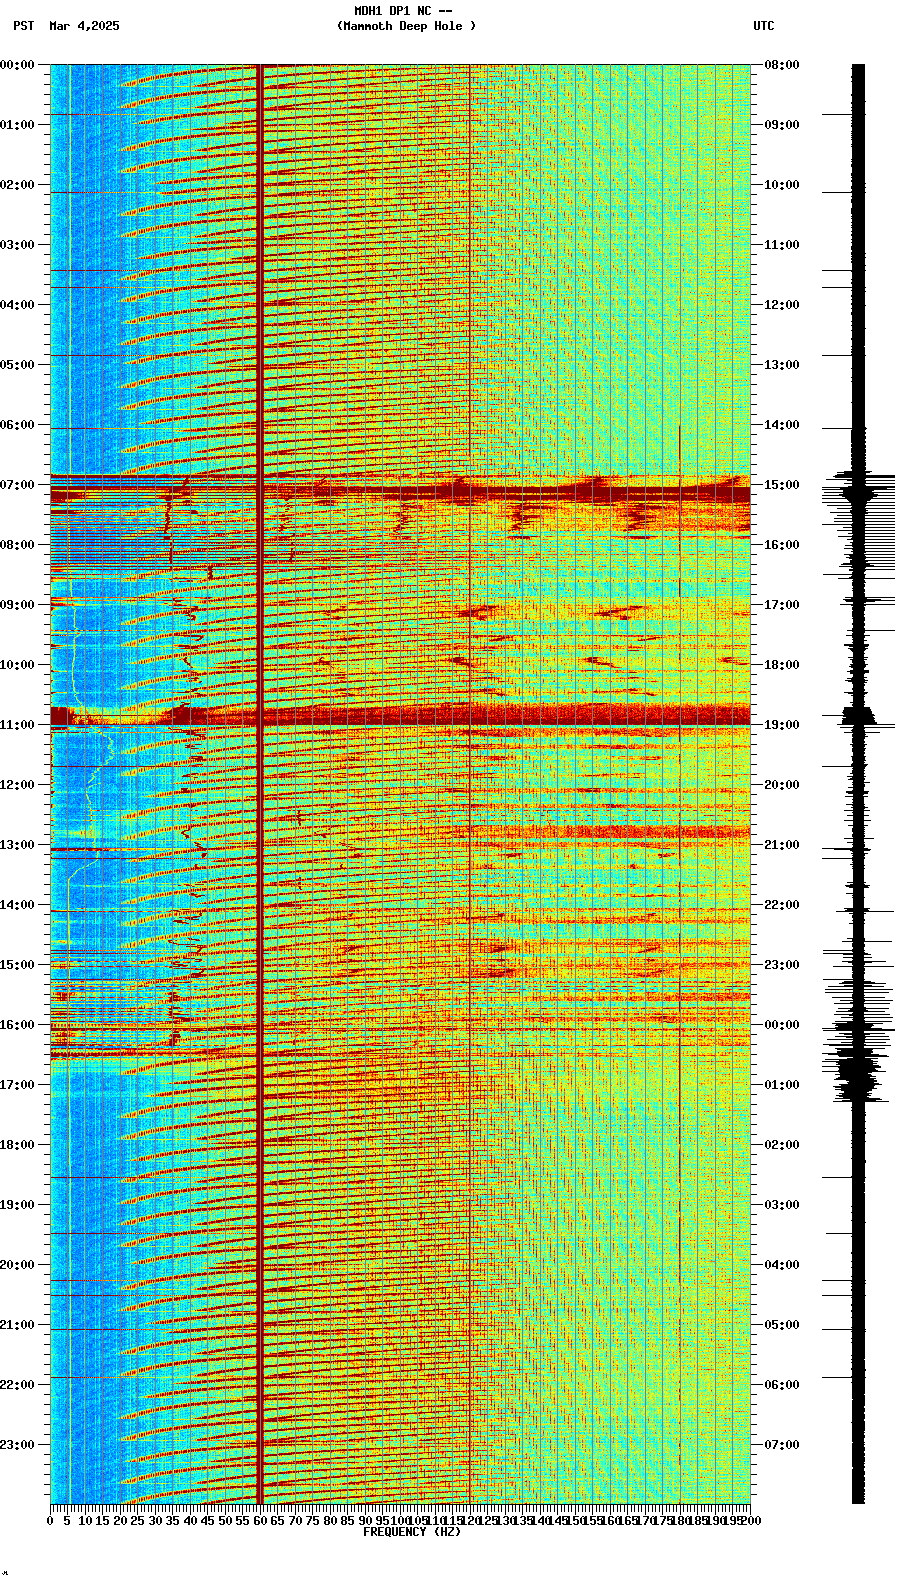Select the 01:00 PST time label

point(17,125)
